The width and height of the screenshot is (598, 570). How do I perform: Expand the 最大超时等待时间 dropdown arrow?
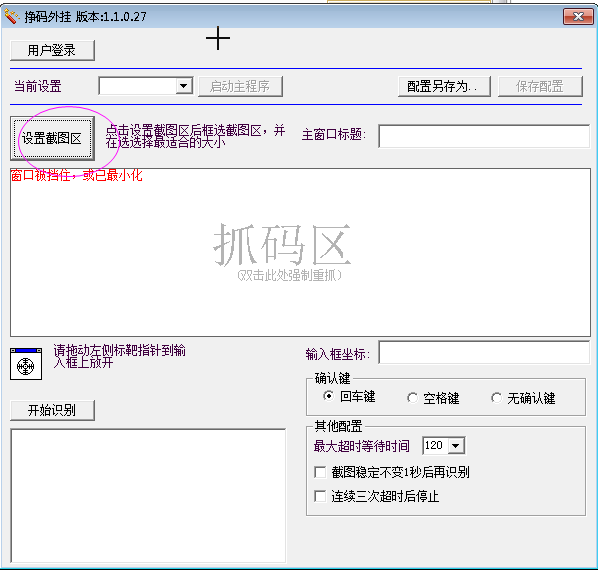click(x=456, y=445)
